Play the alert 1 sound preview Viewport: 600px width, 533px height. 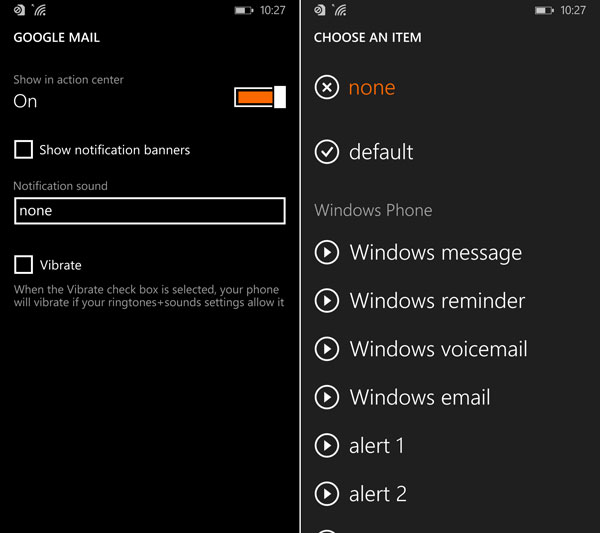327,446
